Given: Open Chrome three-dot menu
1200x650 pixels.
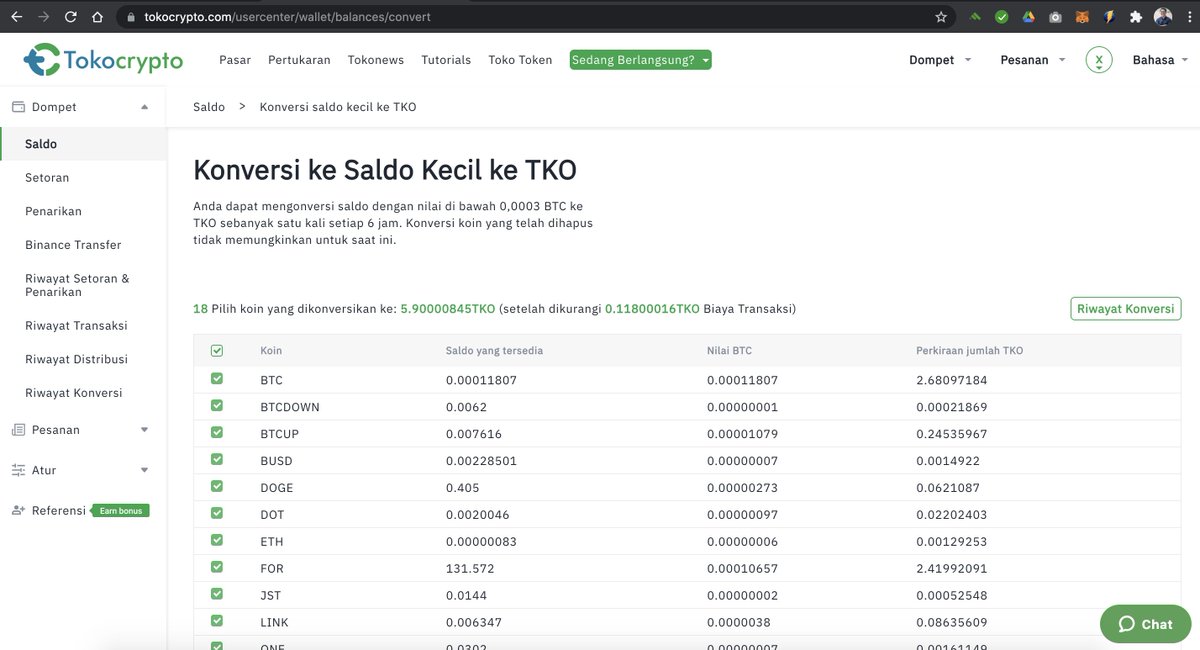Looking at the screenshot, I should [1188, 17].
